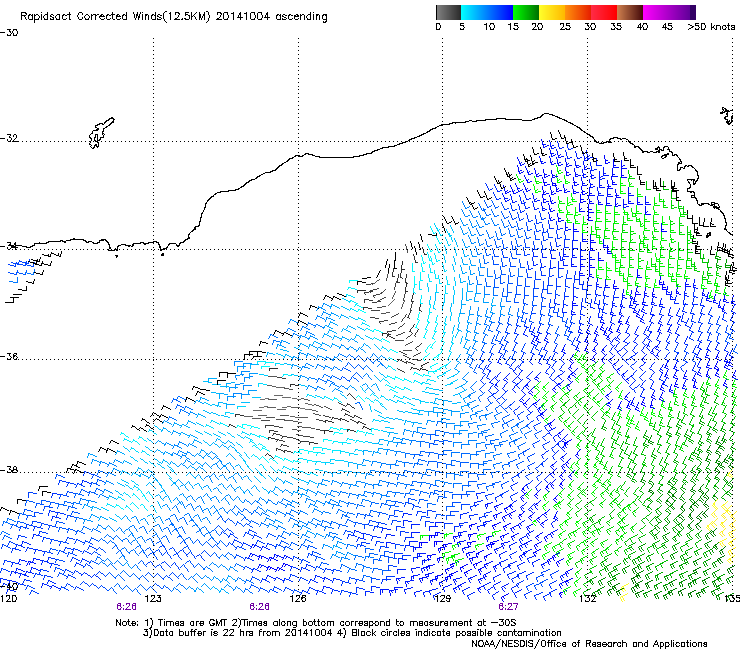Click the latitude label '-38'

click(9, 470)
